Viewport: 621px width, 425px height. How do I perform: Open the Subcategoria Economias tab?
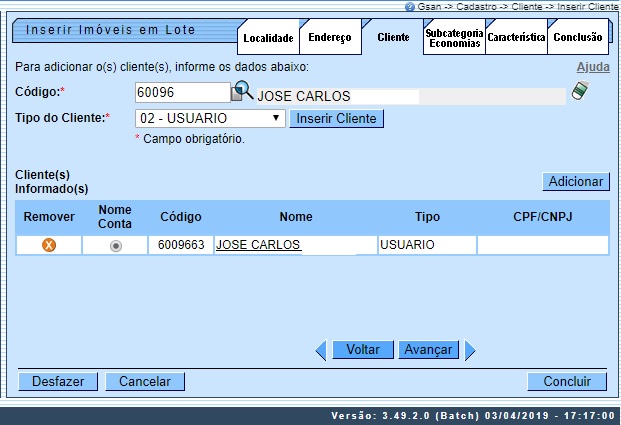[454, 38]
